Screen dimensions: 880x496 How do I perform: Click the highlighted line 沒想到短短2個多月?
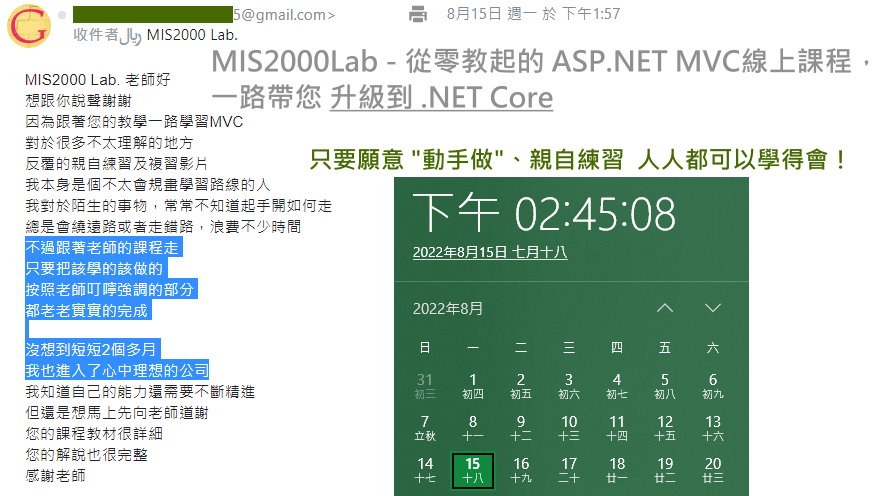click(93, 350)
